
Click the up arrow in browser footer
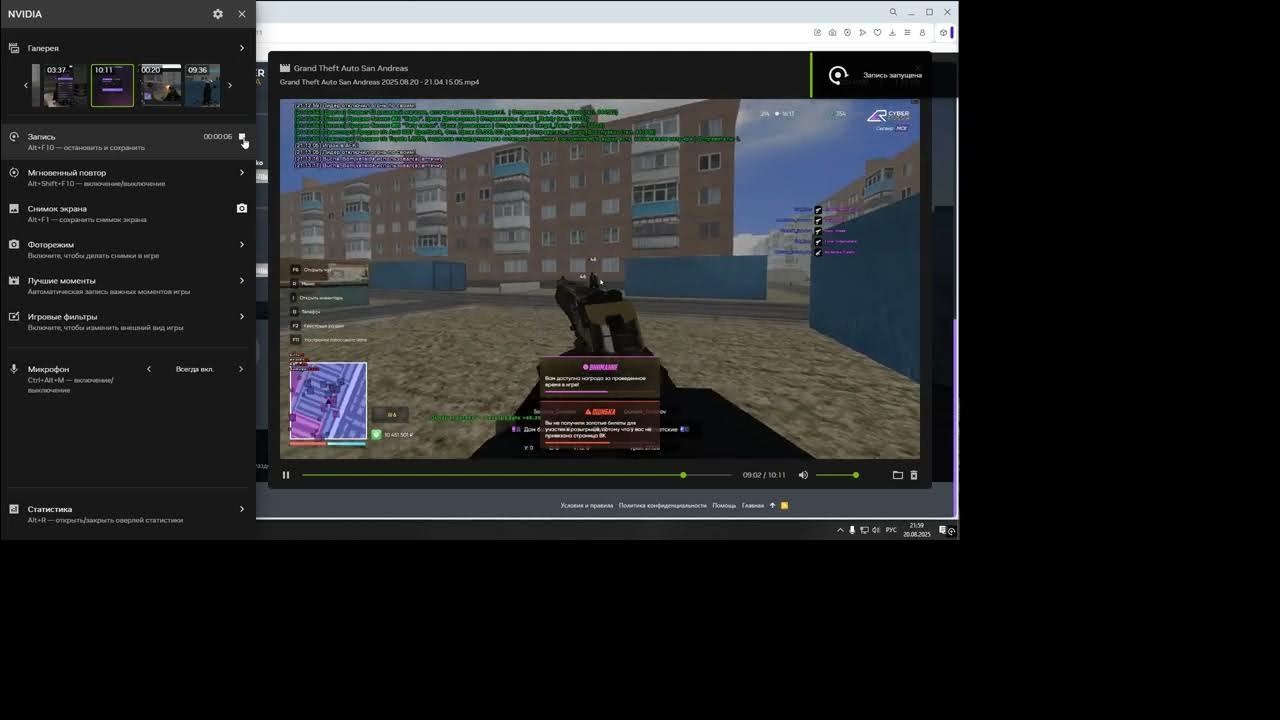(772, 505)
